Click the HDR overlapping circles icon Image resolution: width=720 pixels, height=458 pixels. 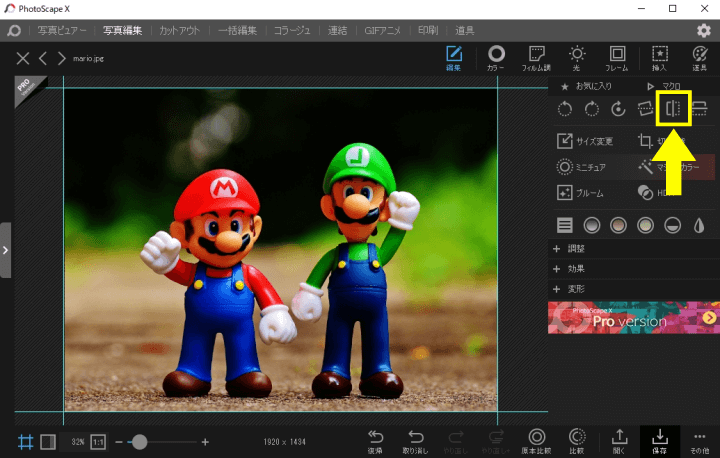coord(645,192)
